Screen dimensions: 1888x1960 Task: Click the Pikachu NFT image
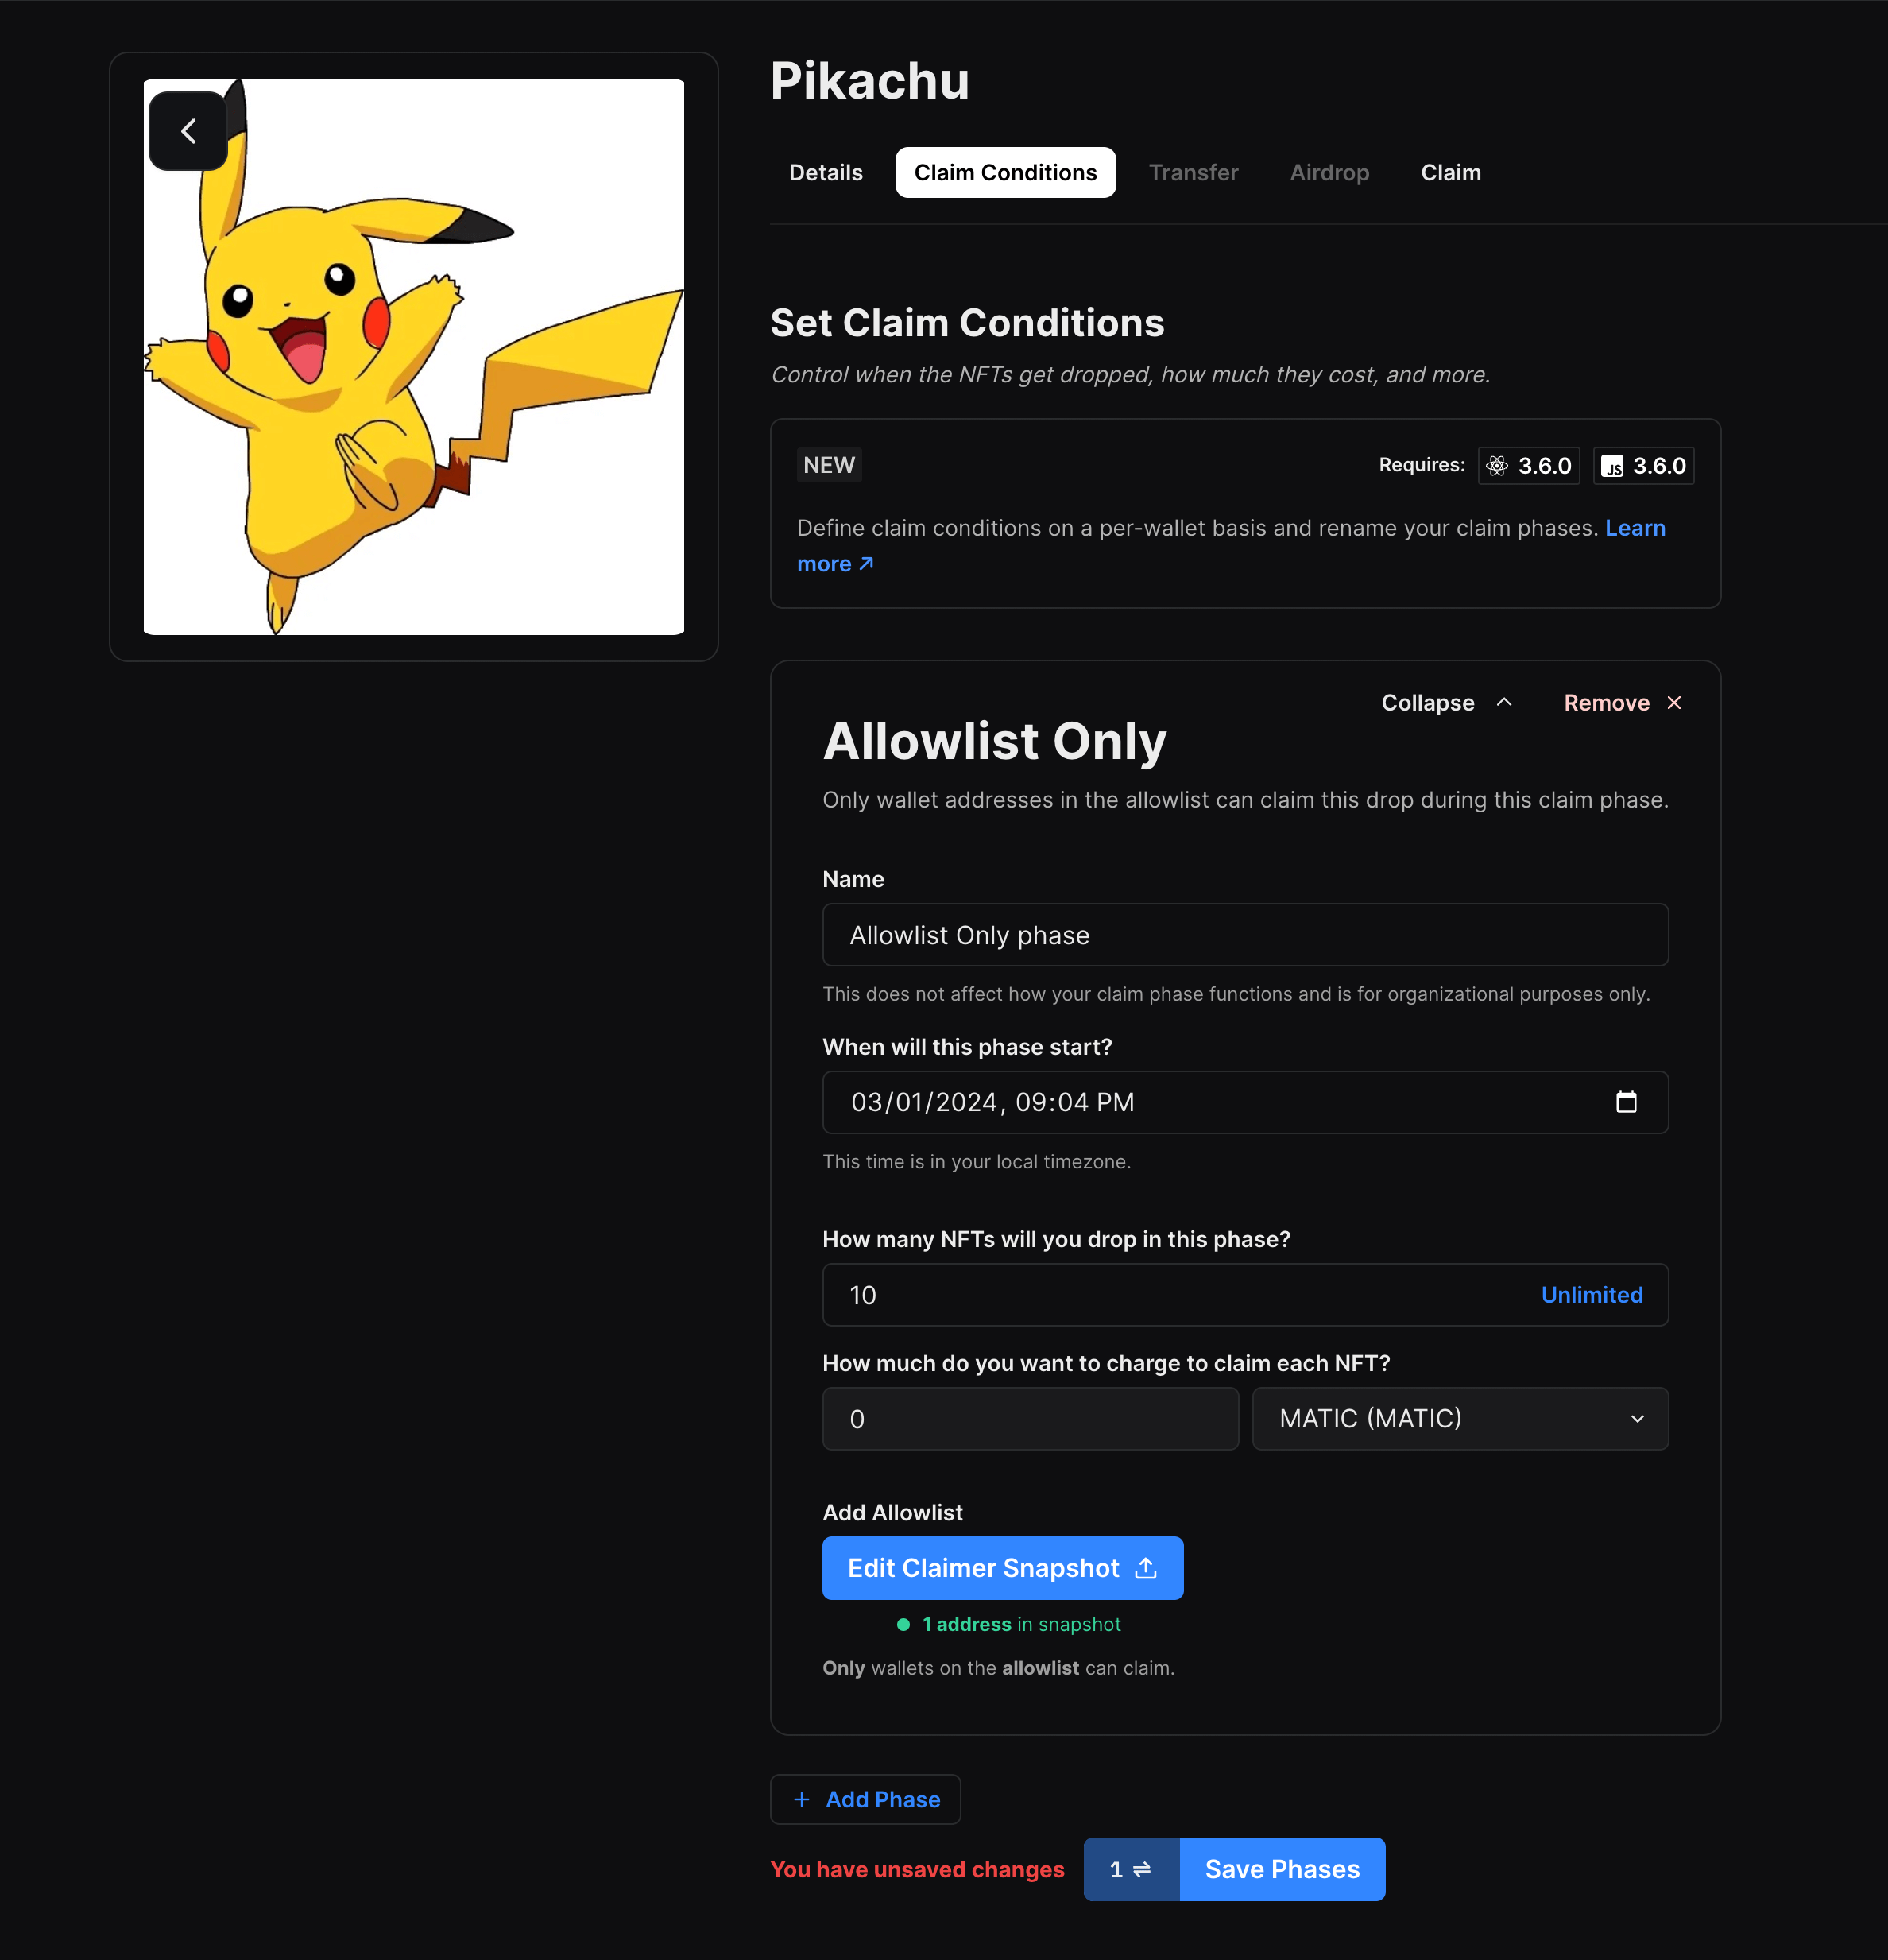[x=413, y=357]
